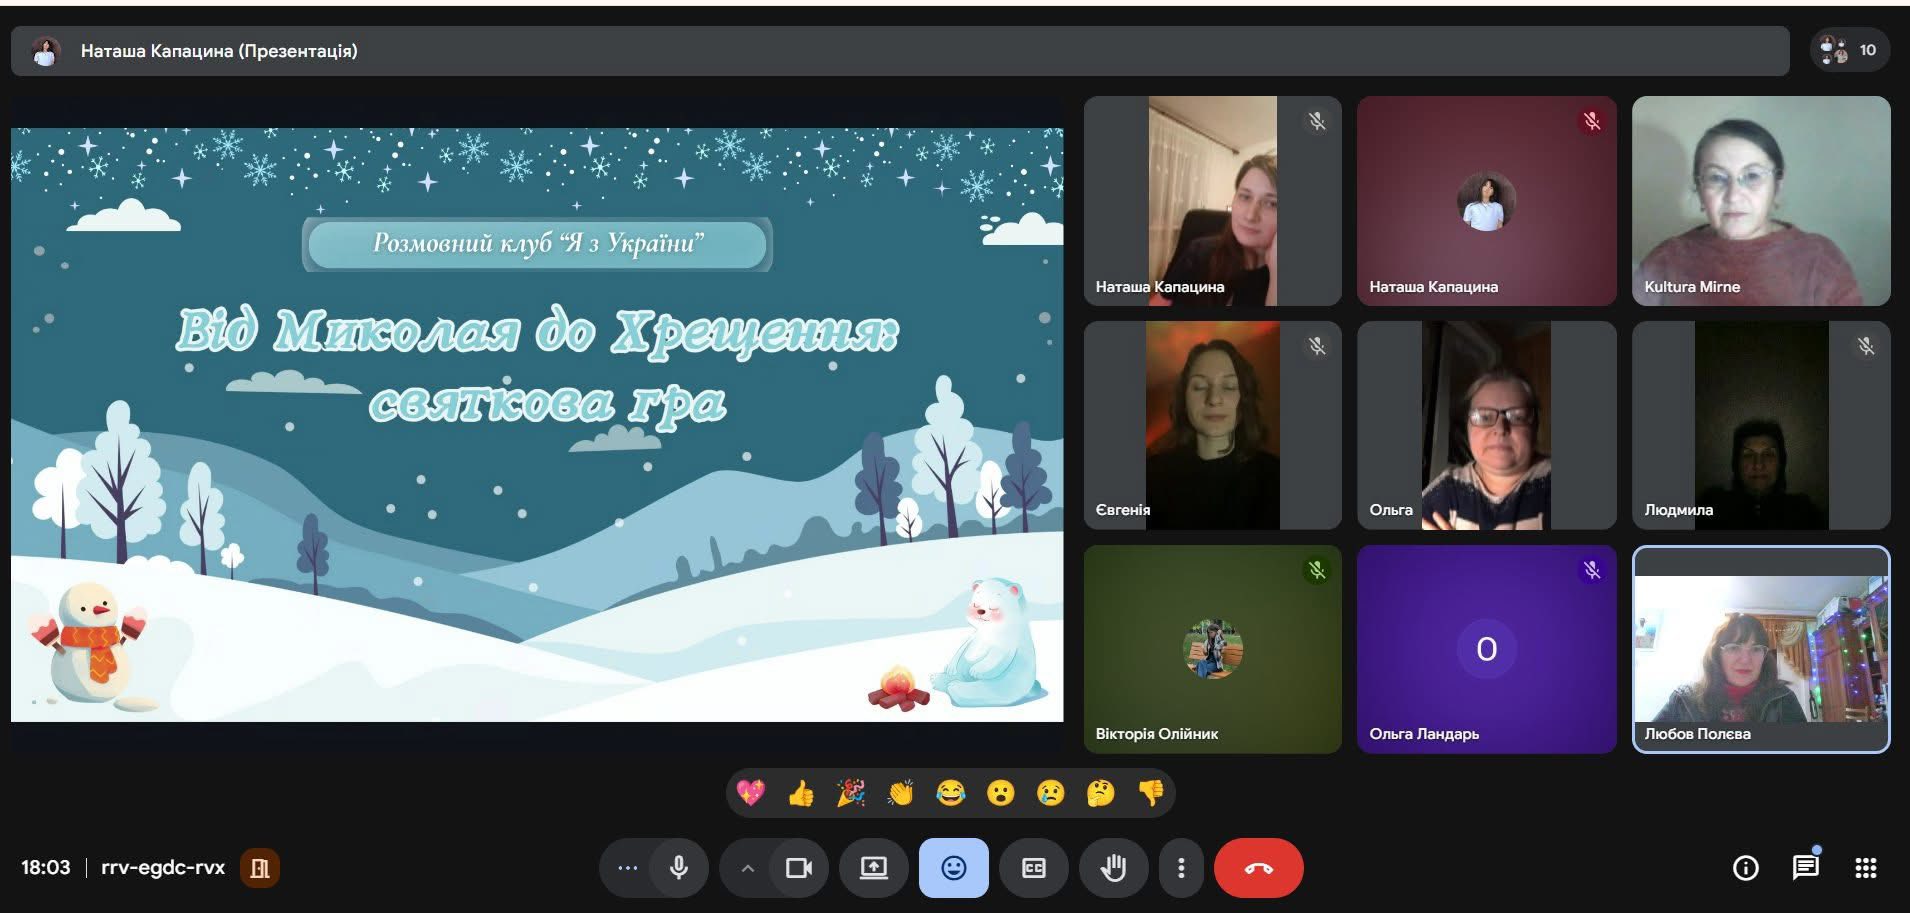Send the heart emoji reaction

[750, 793]
